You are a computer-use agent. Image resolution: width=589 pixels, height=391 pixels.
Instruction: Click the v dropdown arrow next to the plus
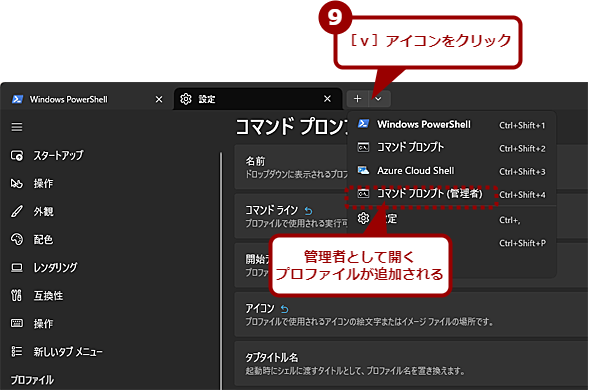[x=379, y=99]
